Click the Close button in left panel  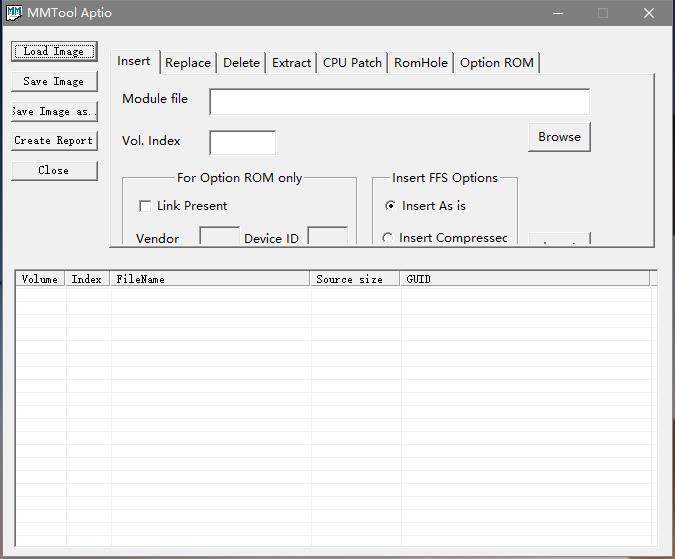54,170
